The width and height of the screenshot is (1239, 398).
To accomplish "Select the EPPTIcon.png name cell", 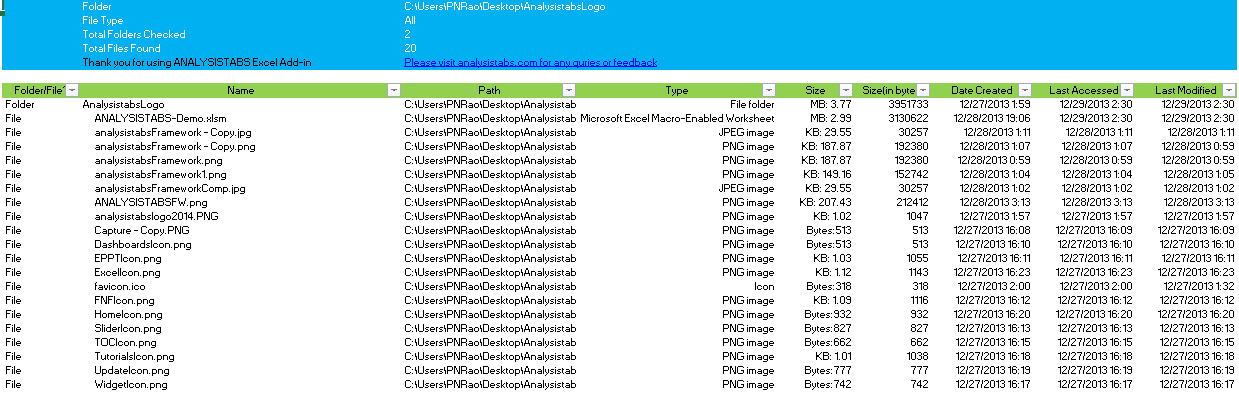I will [127, 258].
